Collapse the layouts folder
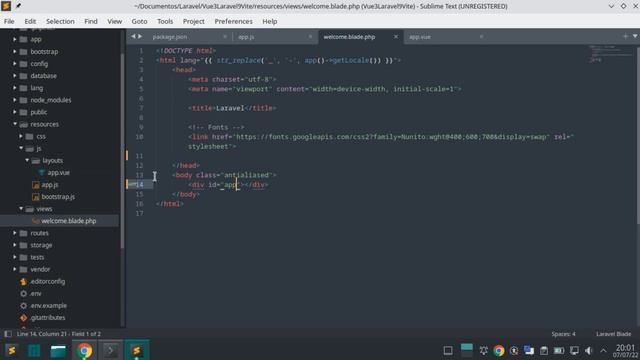This screenshot has height=360, width=640. (x=27, y=160)
